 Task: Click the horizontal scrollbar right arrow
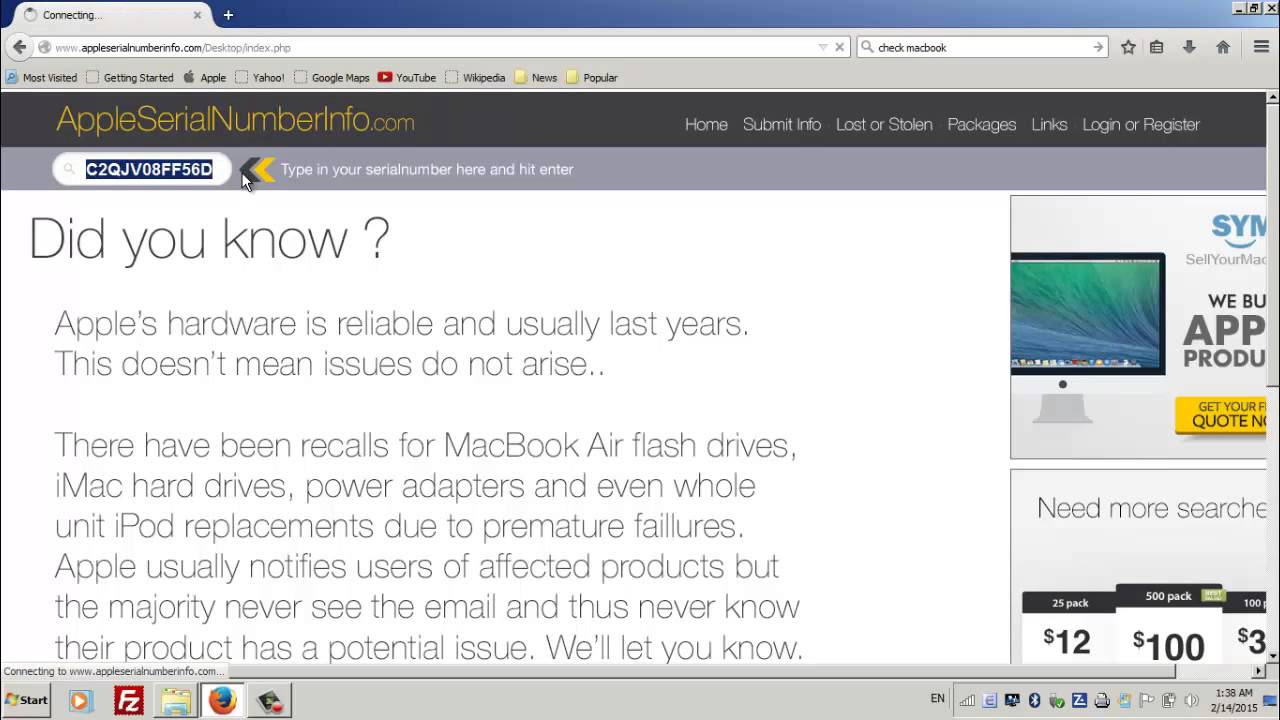(x=1259, y=671)
